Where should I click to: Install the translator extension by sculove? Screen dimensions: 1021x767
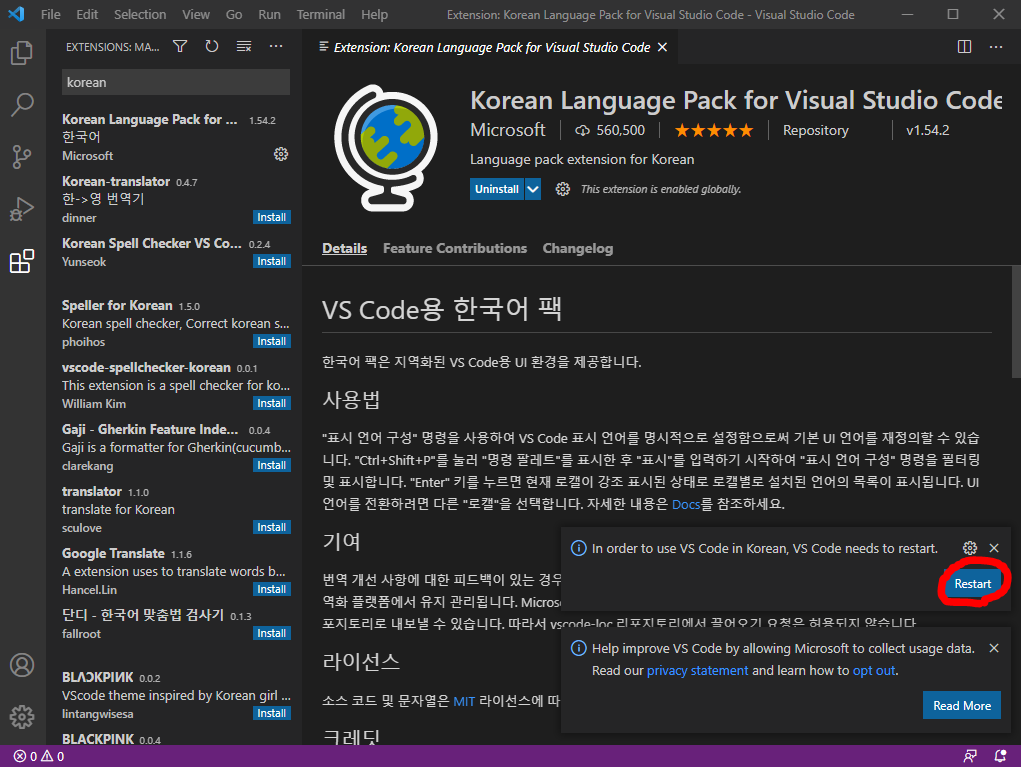(272, 527)
